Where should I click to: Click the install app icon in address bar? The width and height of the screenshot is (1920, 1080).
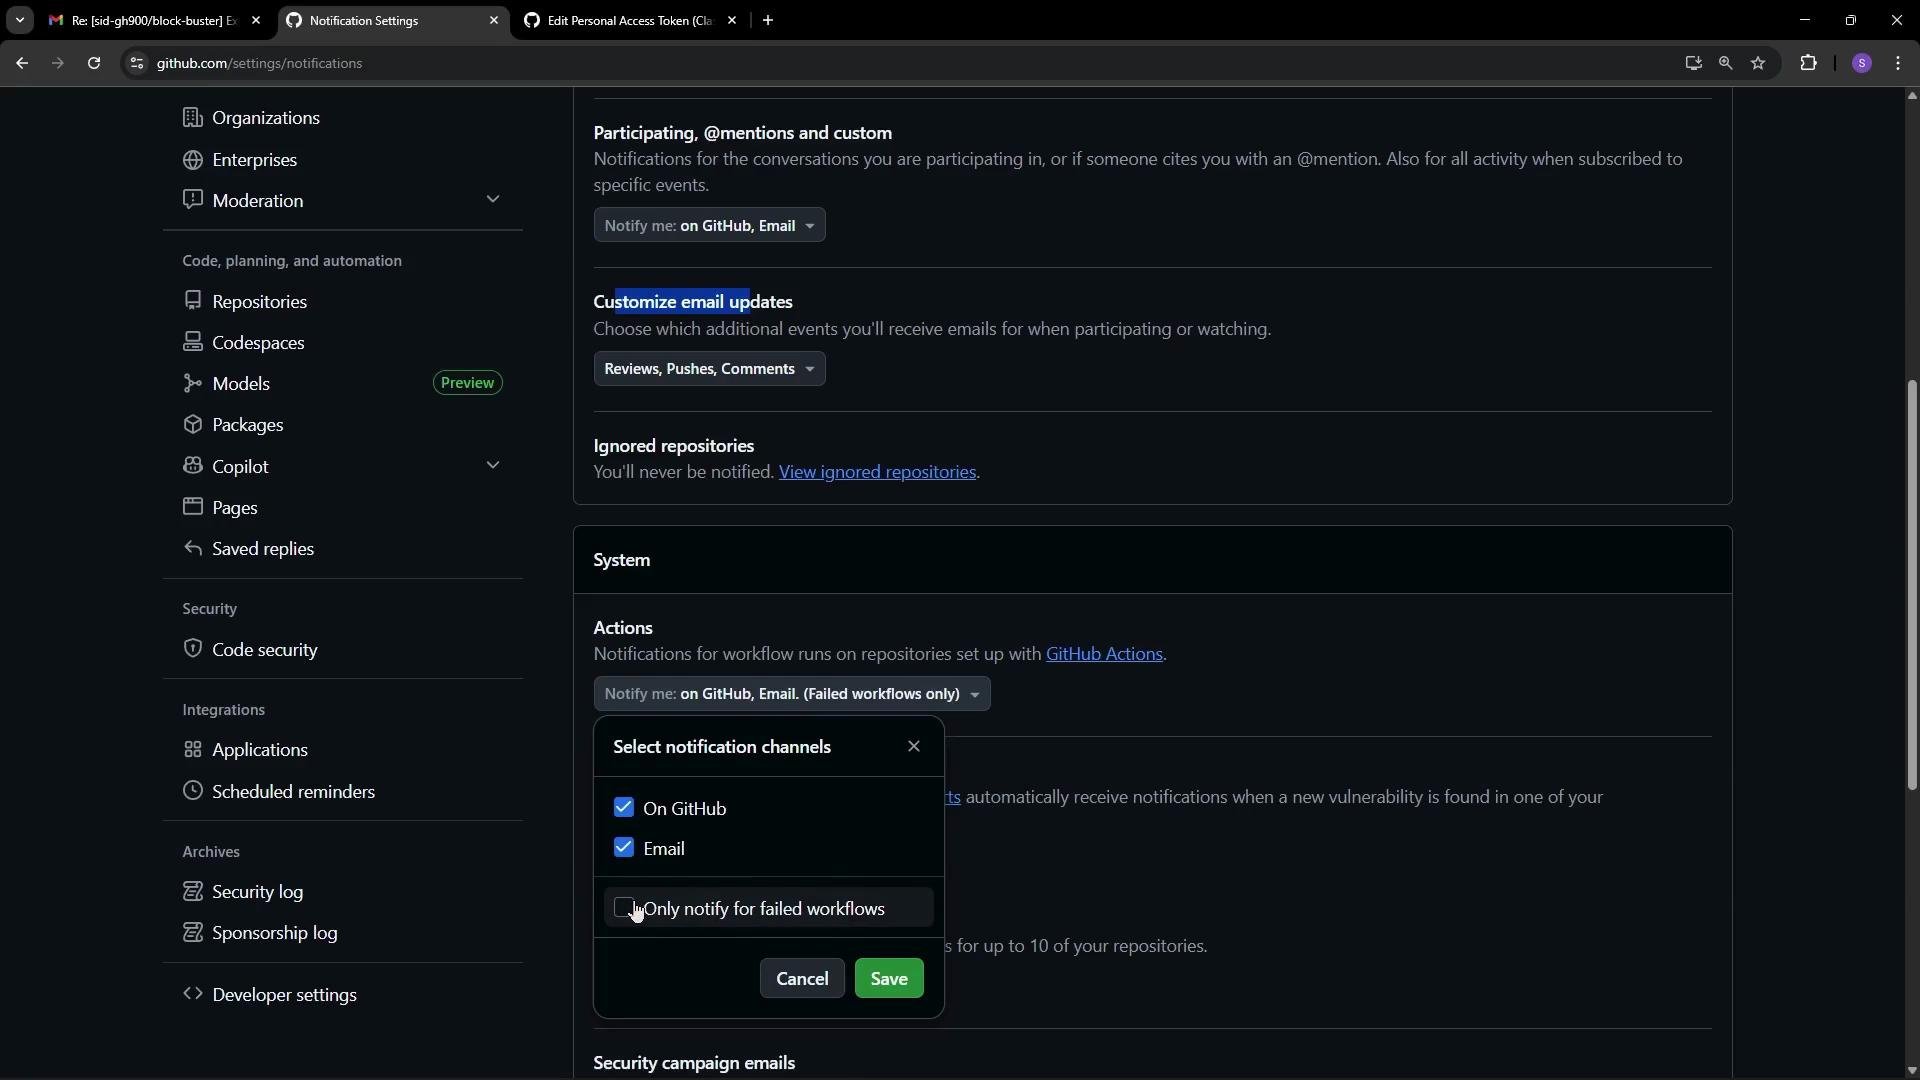coord(1692,63)
